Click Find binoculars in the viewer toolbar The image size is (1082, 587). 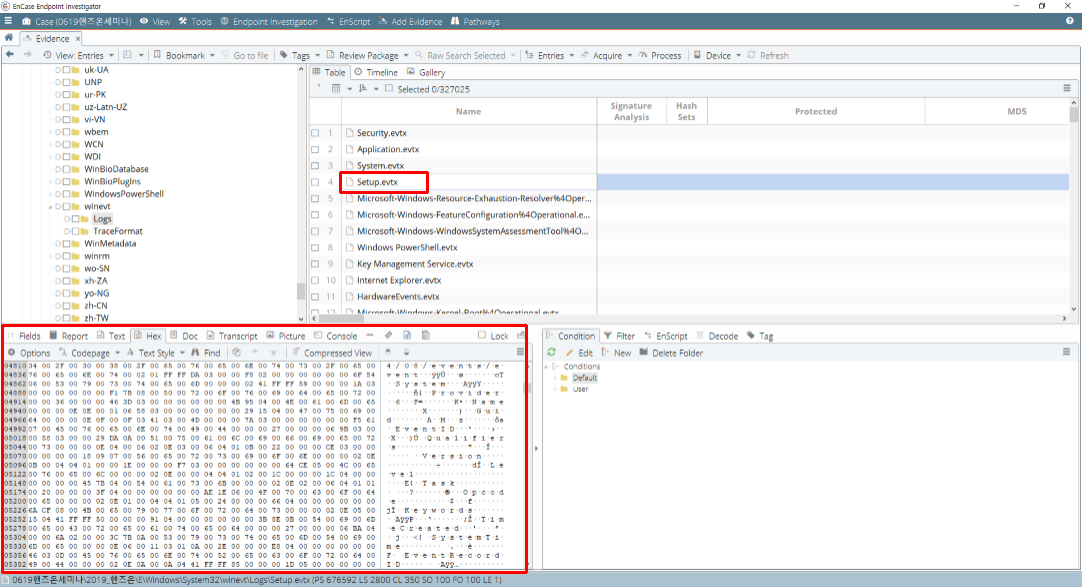coord(206,352)
